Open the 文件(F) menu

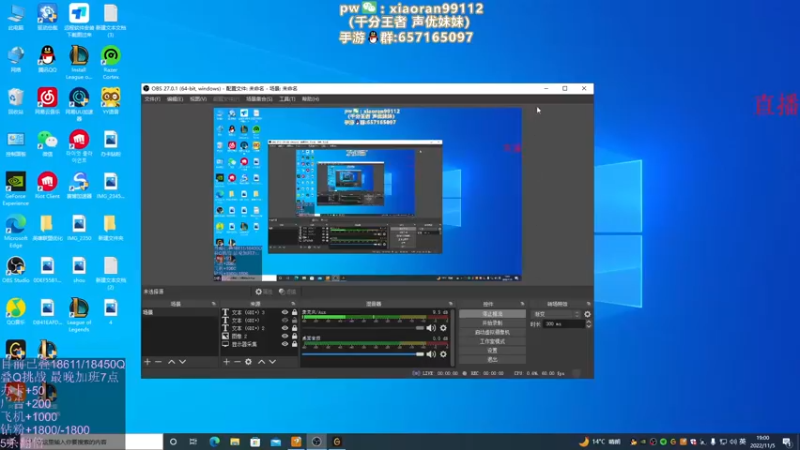point(152,99)
